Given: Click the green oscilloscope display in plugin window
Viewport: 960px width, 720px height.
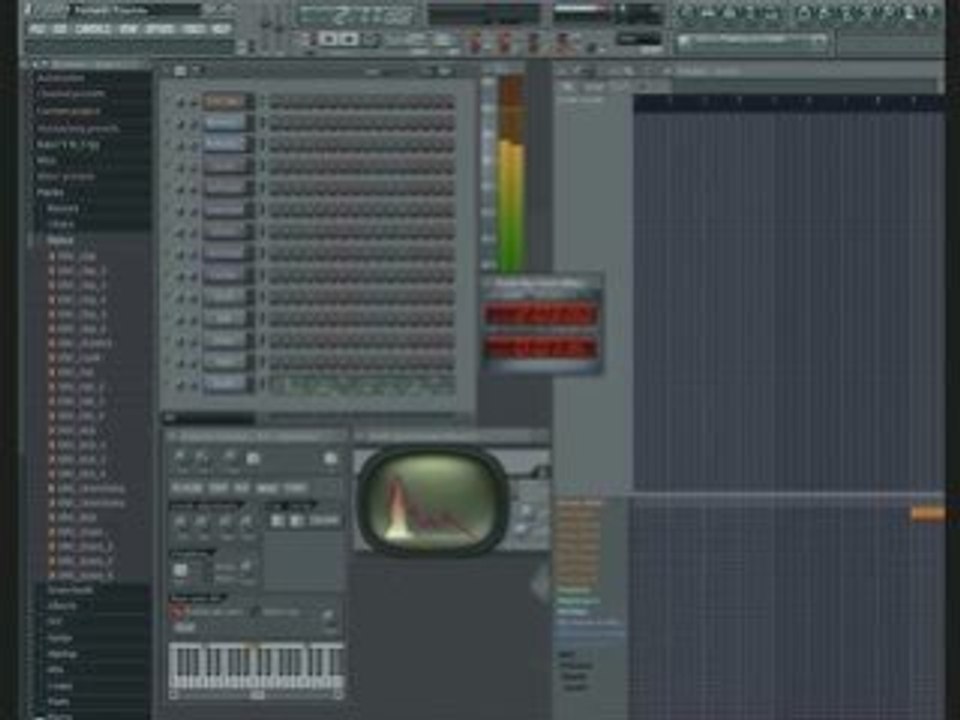Looking at the screenshot, I should [x=432, y=501].
